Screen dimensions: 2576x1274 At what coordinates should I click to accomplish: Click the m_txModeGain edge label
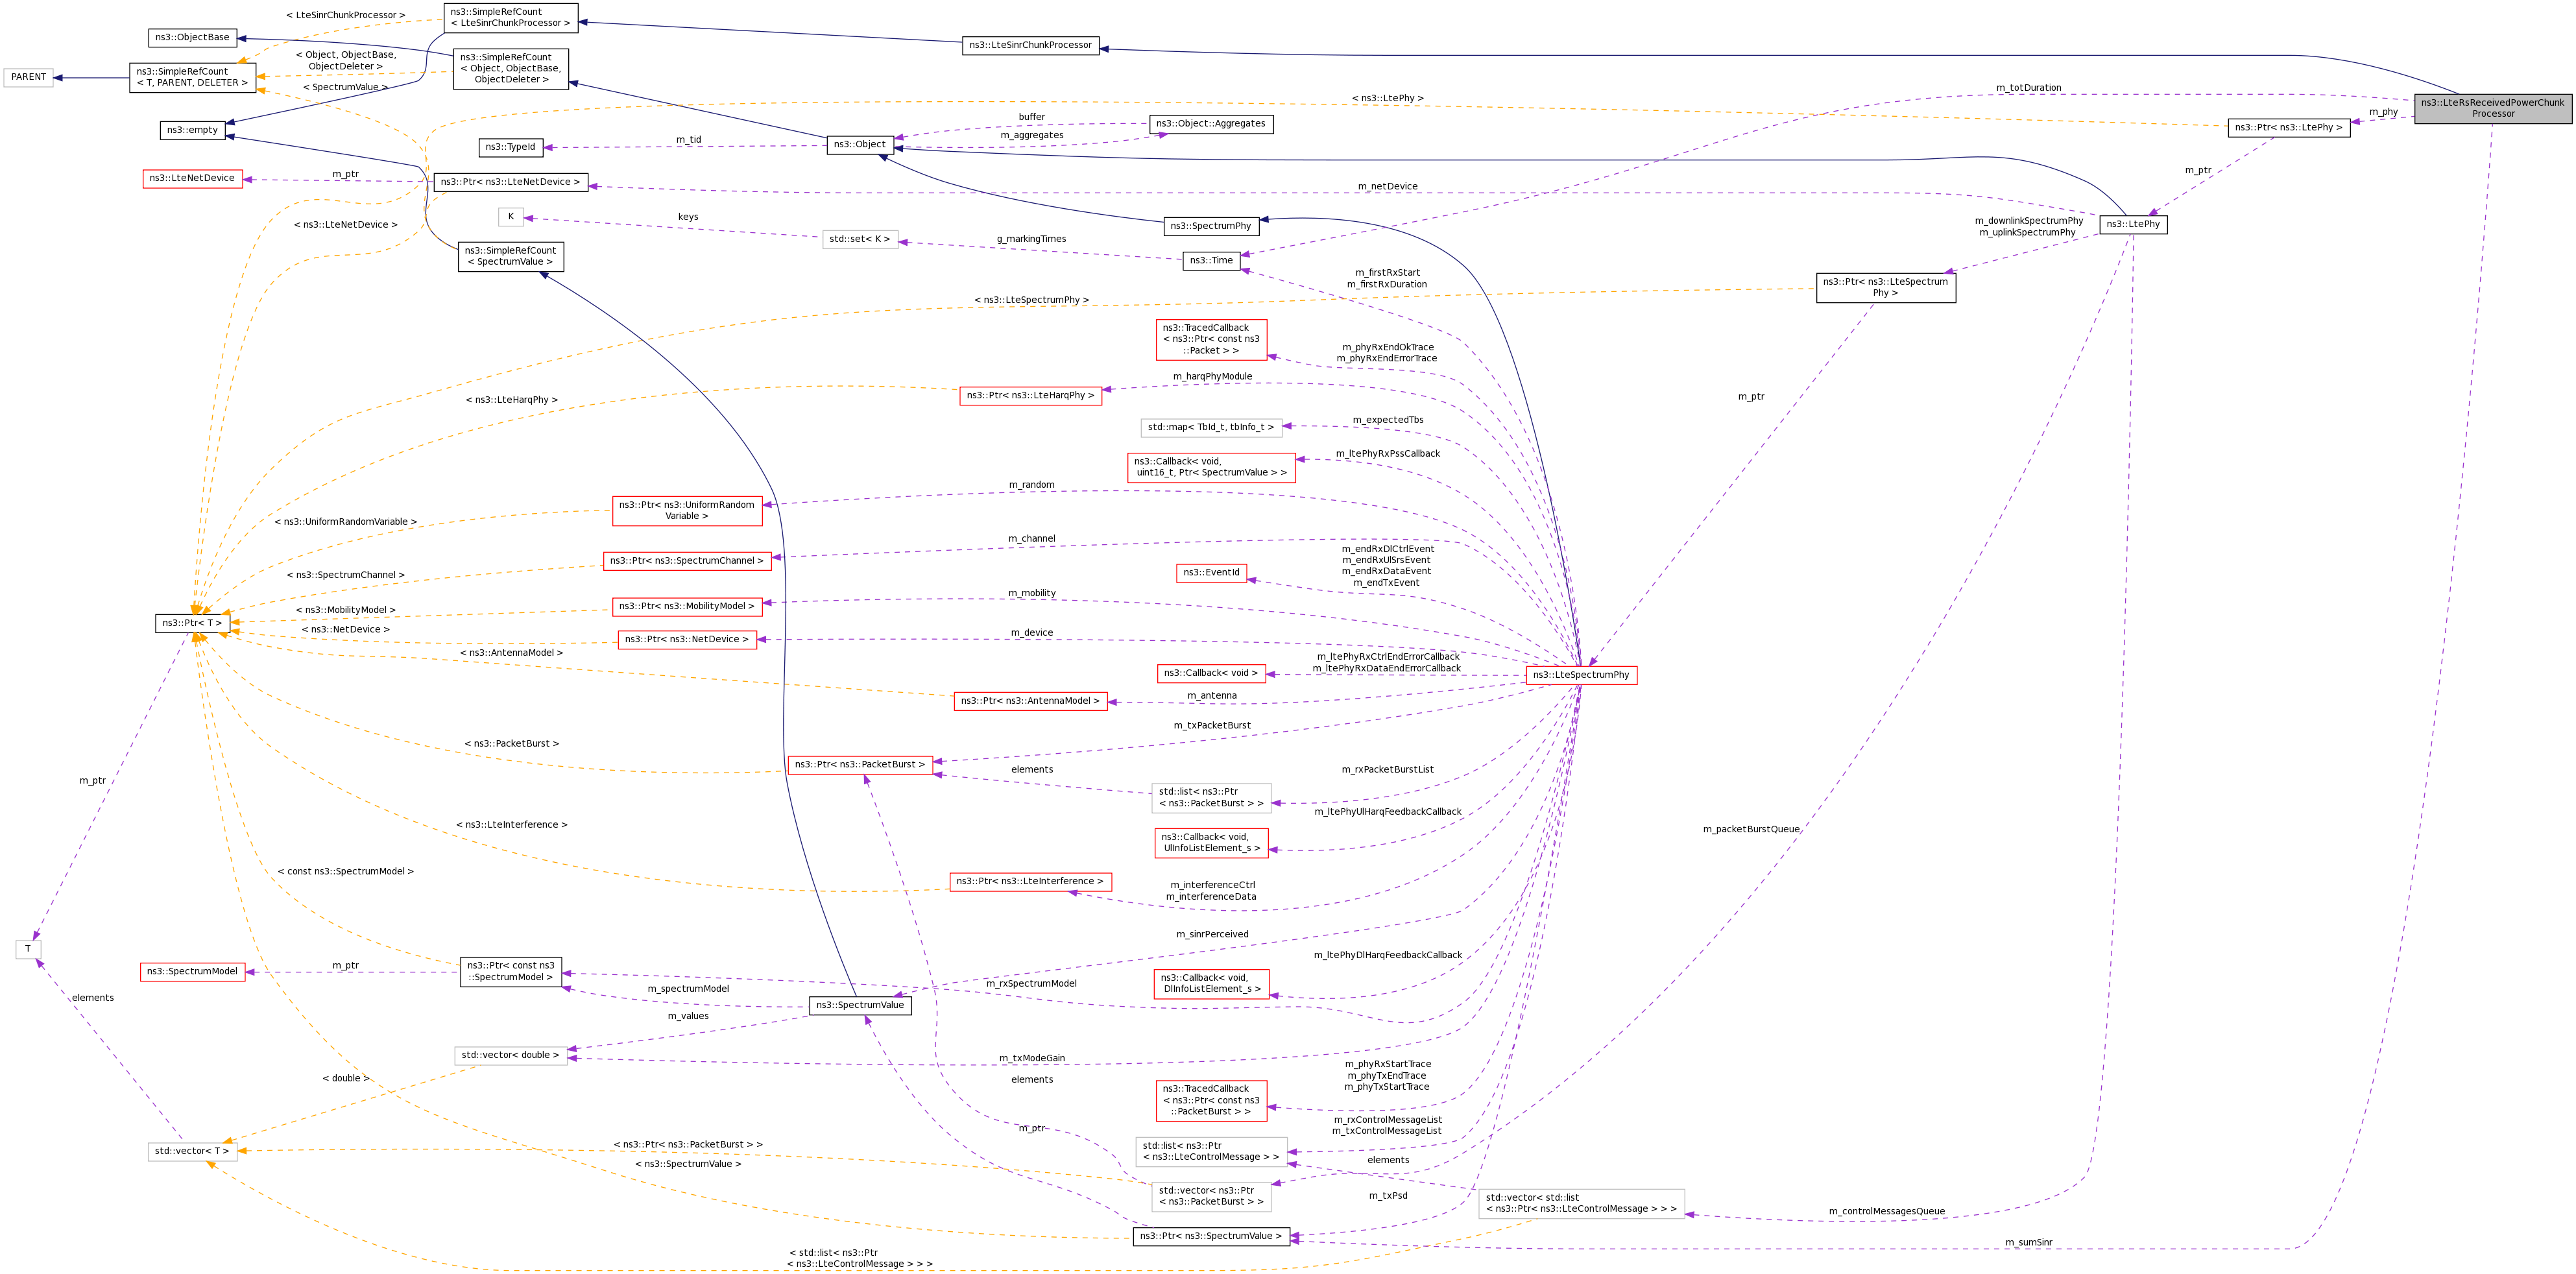(1032, 1058)
